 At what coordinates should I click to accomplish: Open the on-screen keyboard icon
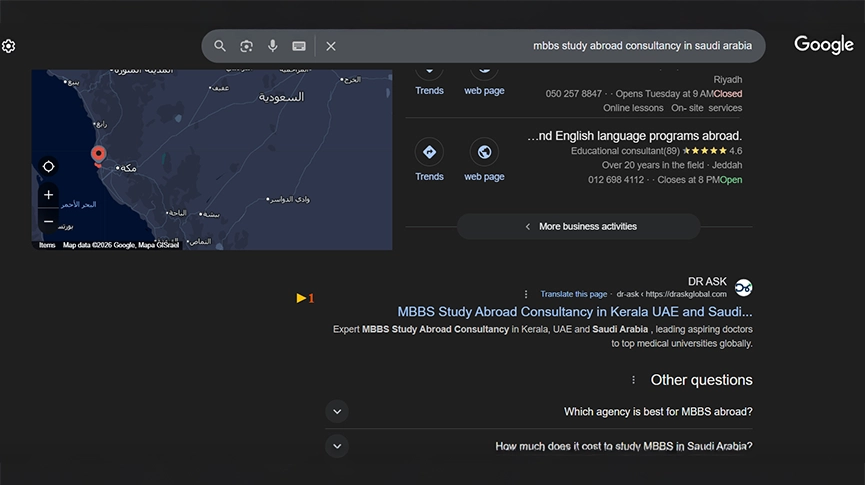tap(298, 46)
